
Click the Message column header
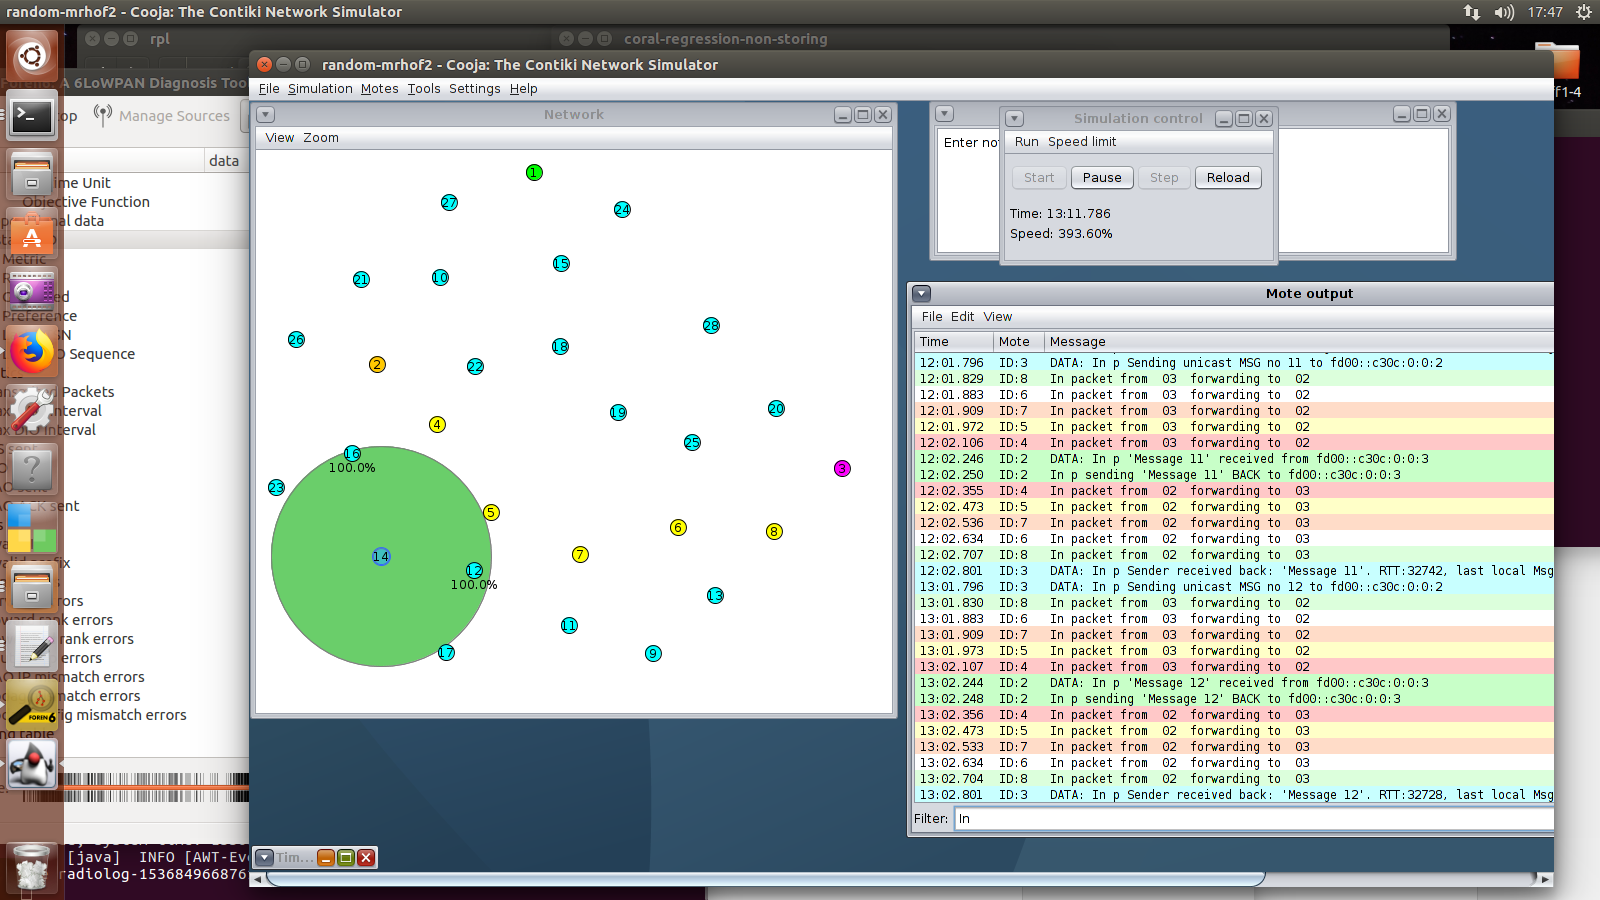point(1299,342)
